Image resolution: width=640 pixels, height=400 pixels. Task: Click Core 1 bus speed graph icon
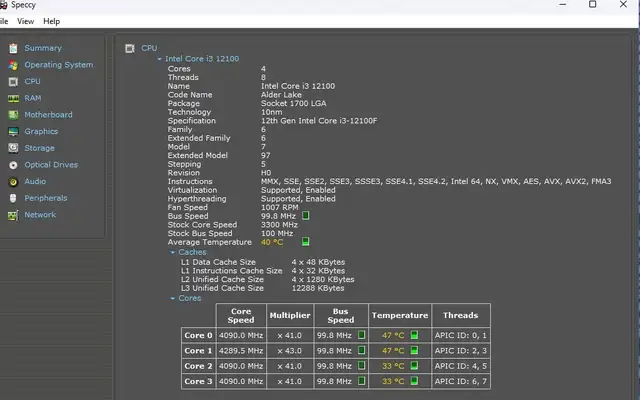coord(361,350)
